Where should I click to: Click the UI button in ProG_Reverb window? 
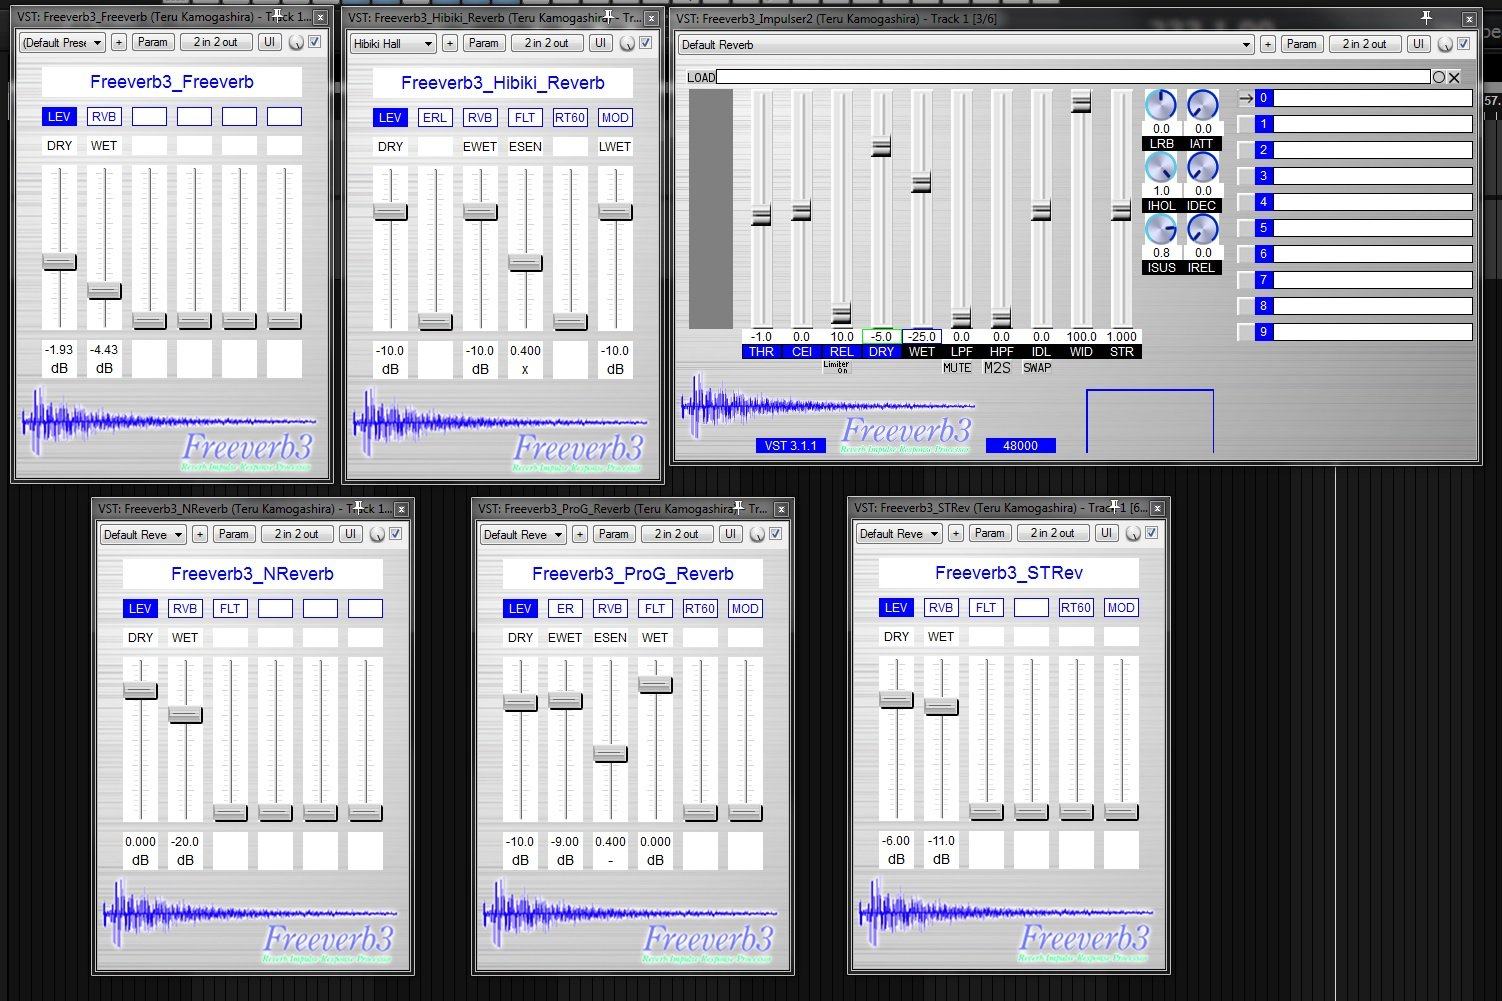click(x=730, y=534)
